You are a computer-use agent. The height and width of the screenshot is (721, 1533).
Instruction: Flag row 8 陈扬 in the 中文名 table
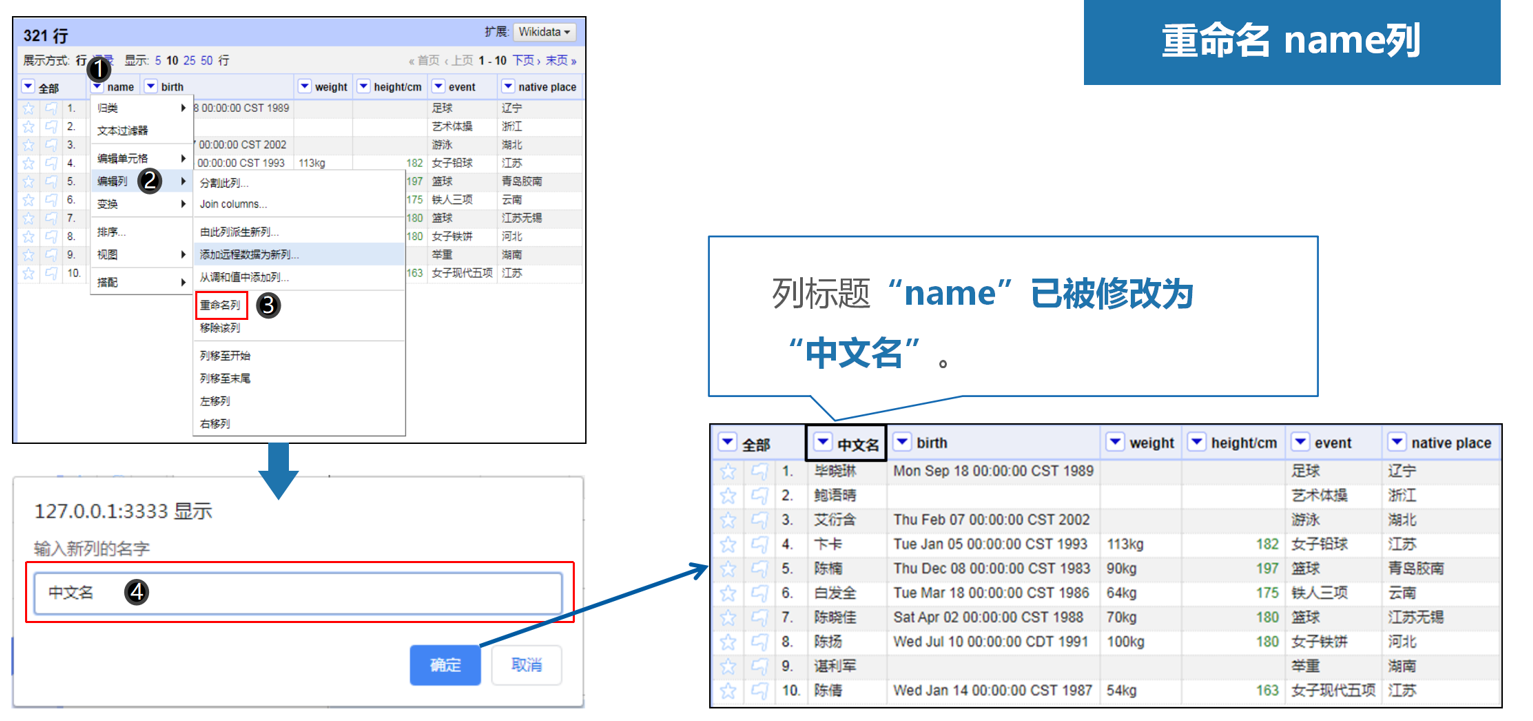(760, 641)
